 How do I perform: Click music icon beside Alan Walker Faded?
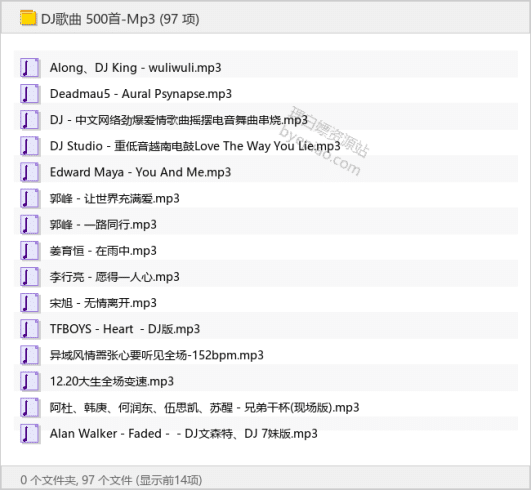click(x=29, y=433)
